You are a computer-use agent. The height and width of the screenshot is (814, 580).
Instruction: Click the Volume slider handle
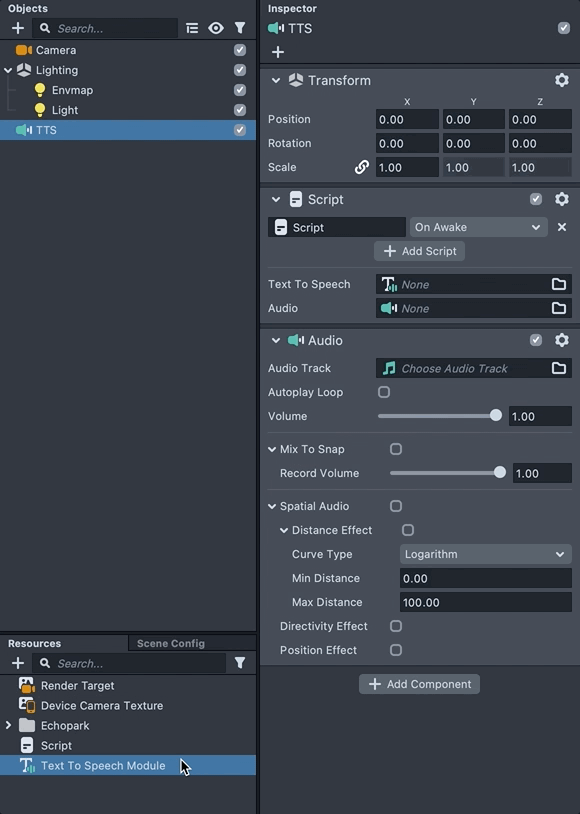(x=496, y=415)
